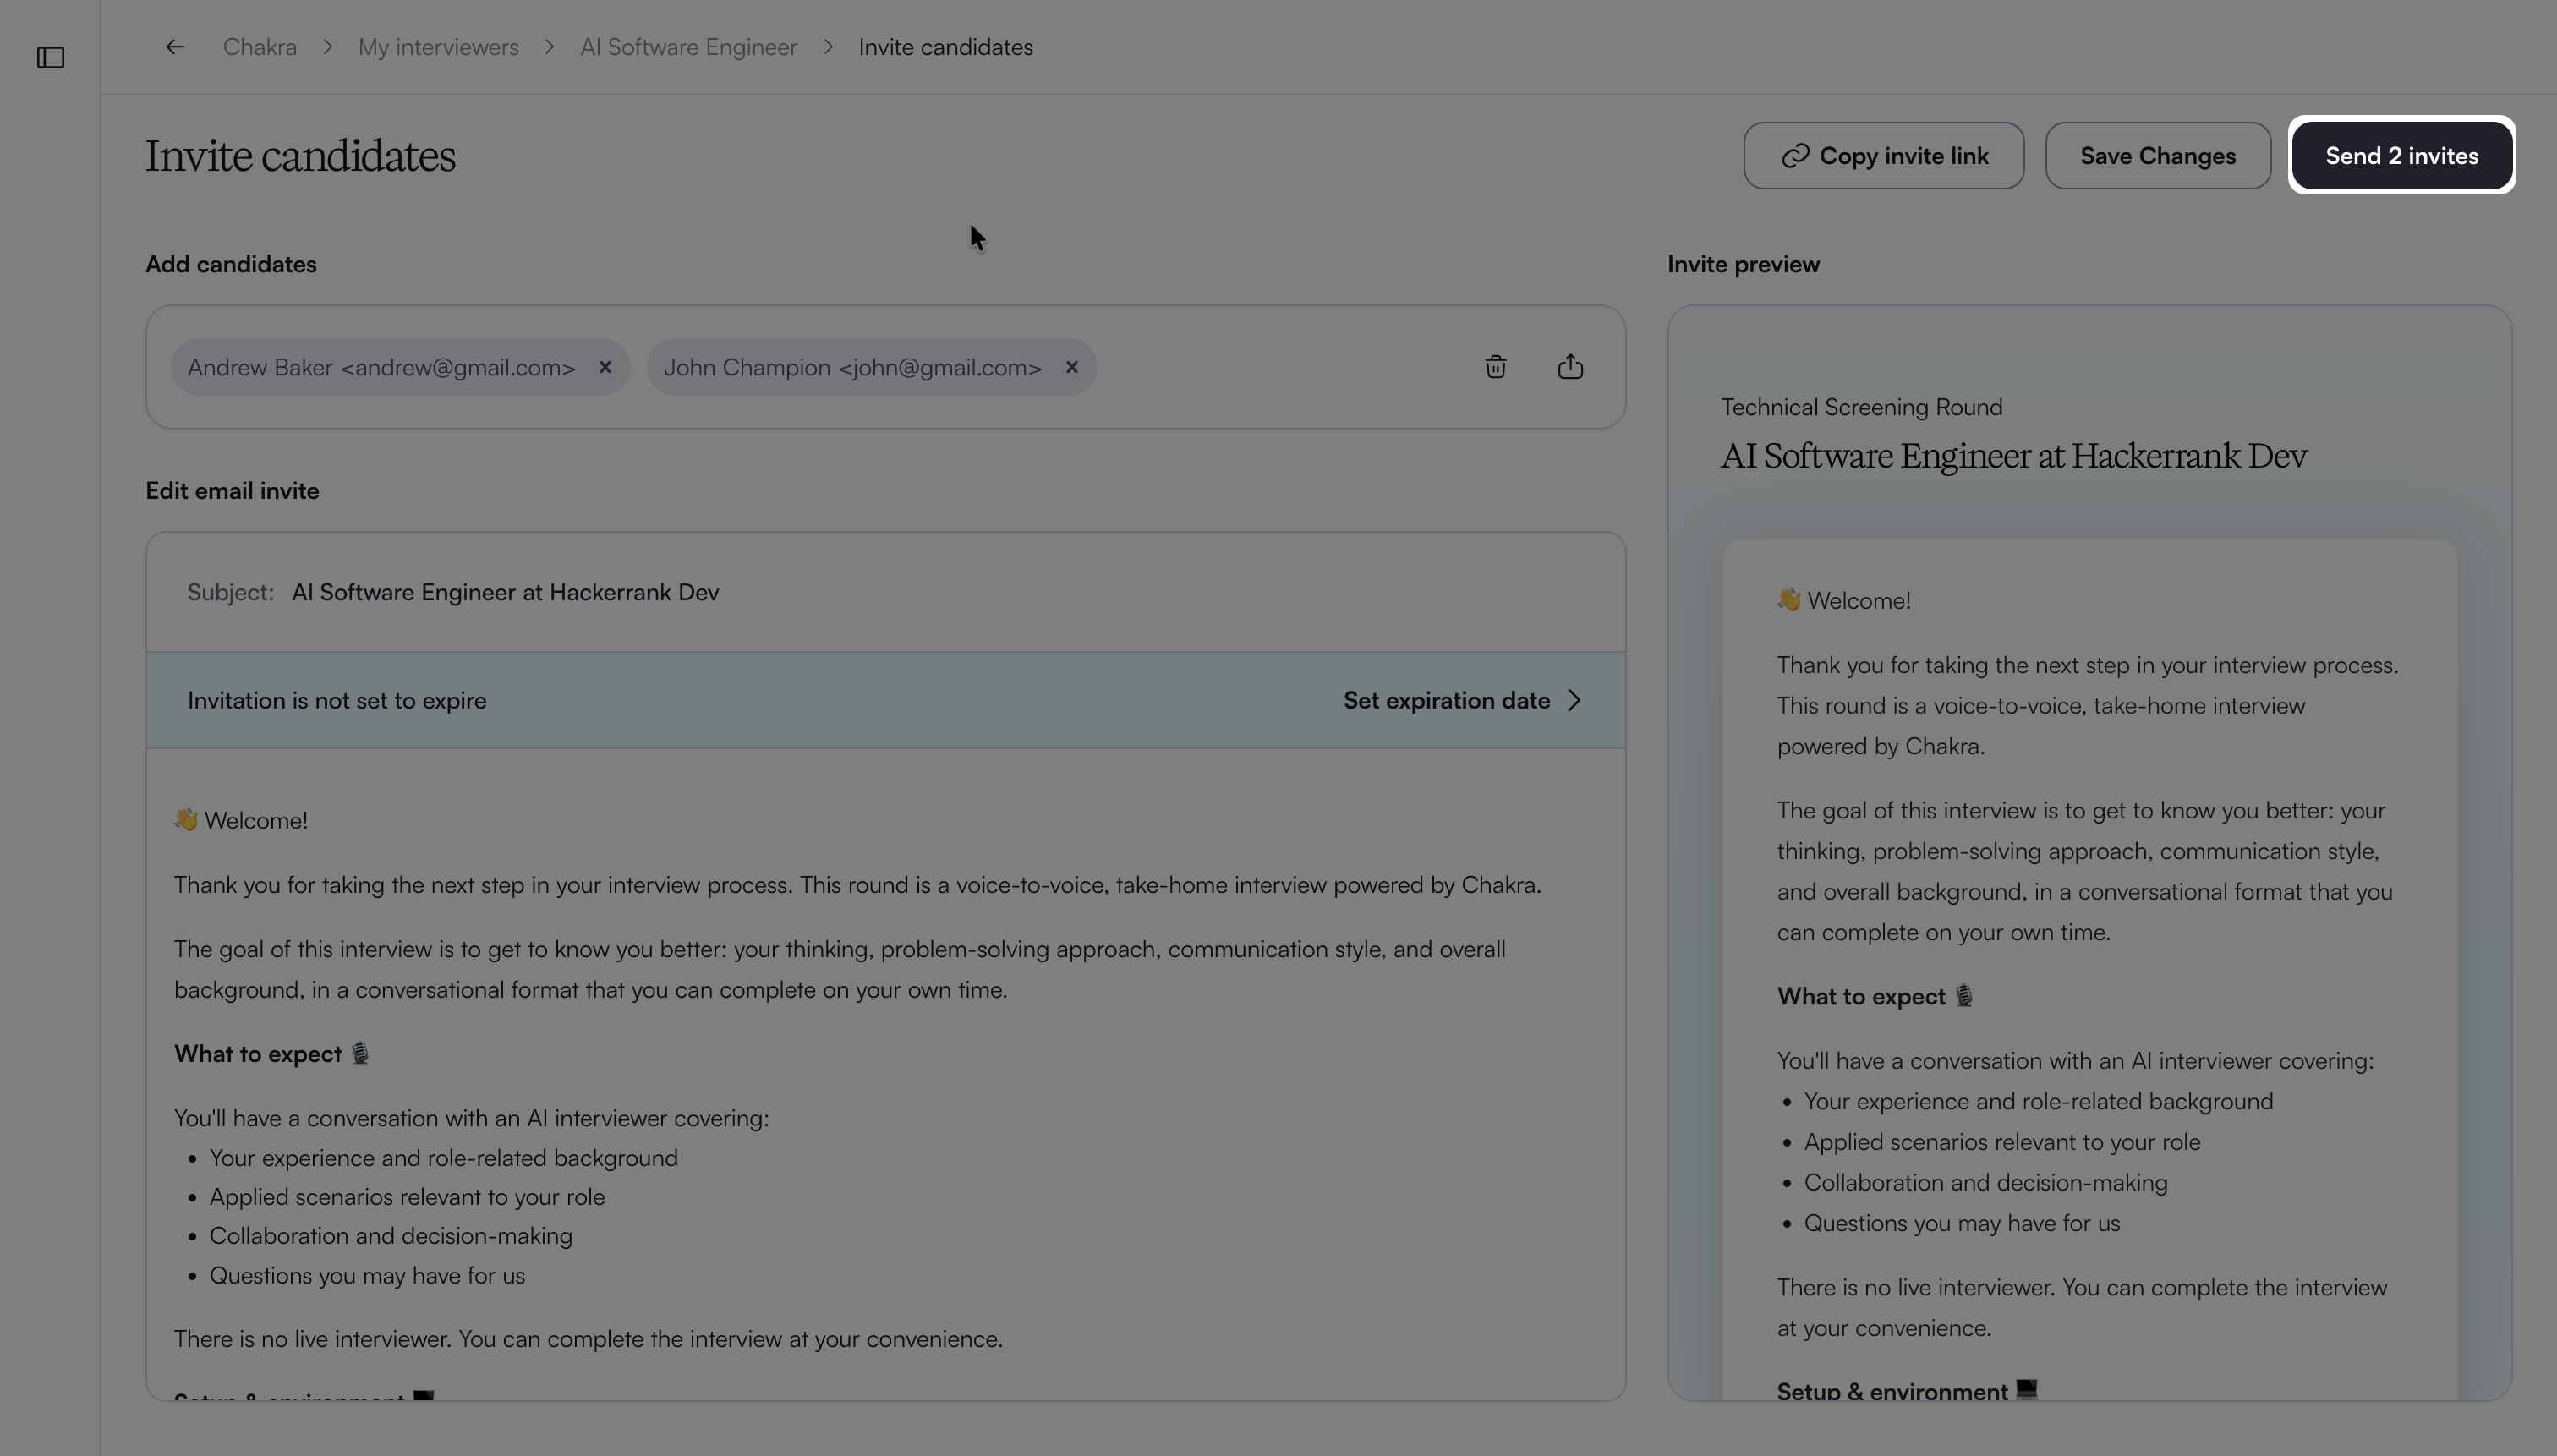This screenshot has height=1456, width=2557.
Task: Click Send 2 invites button
Action: click(2401, 156)
